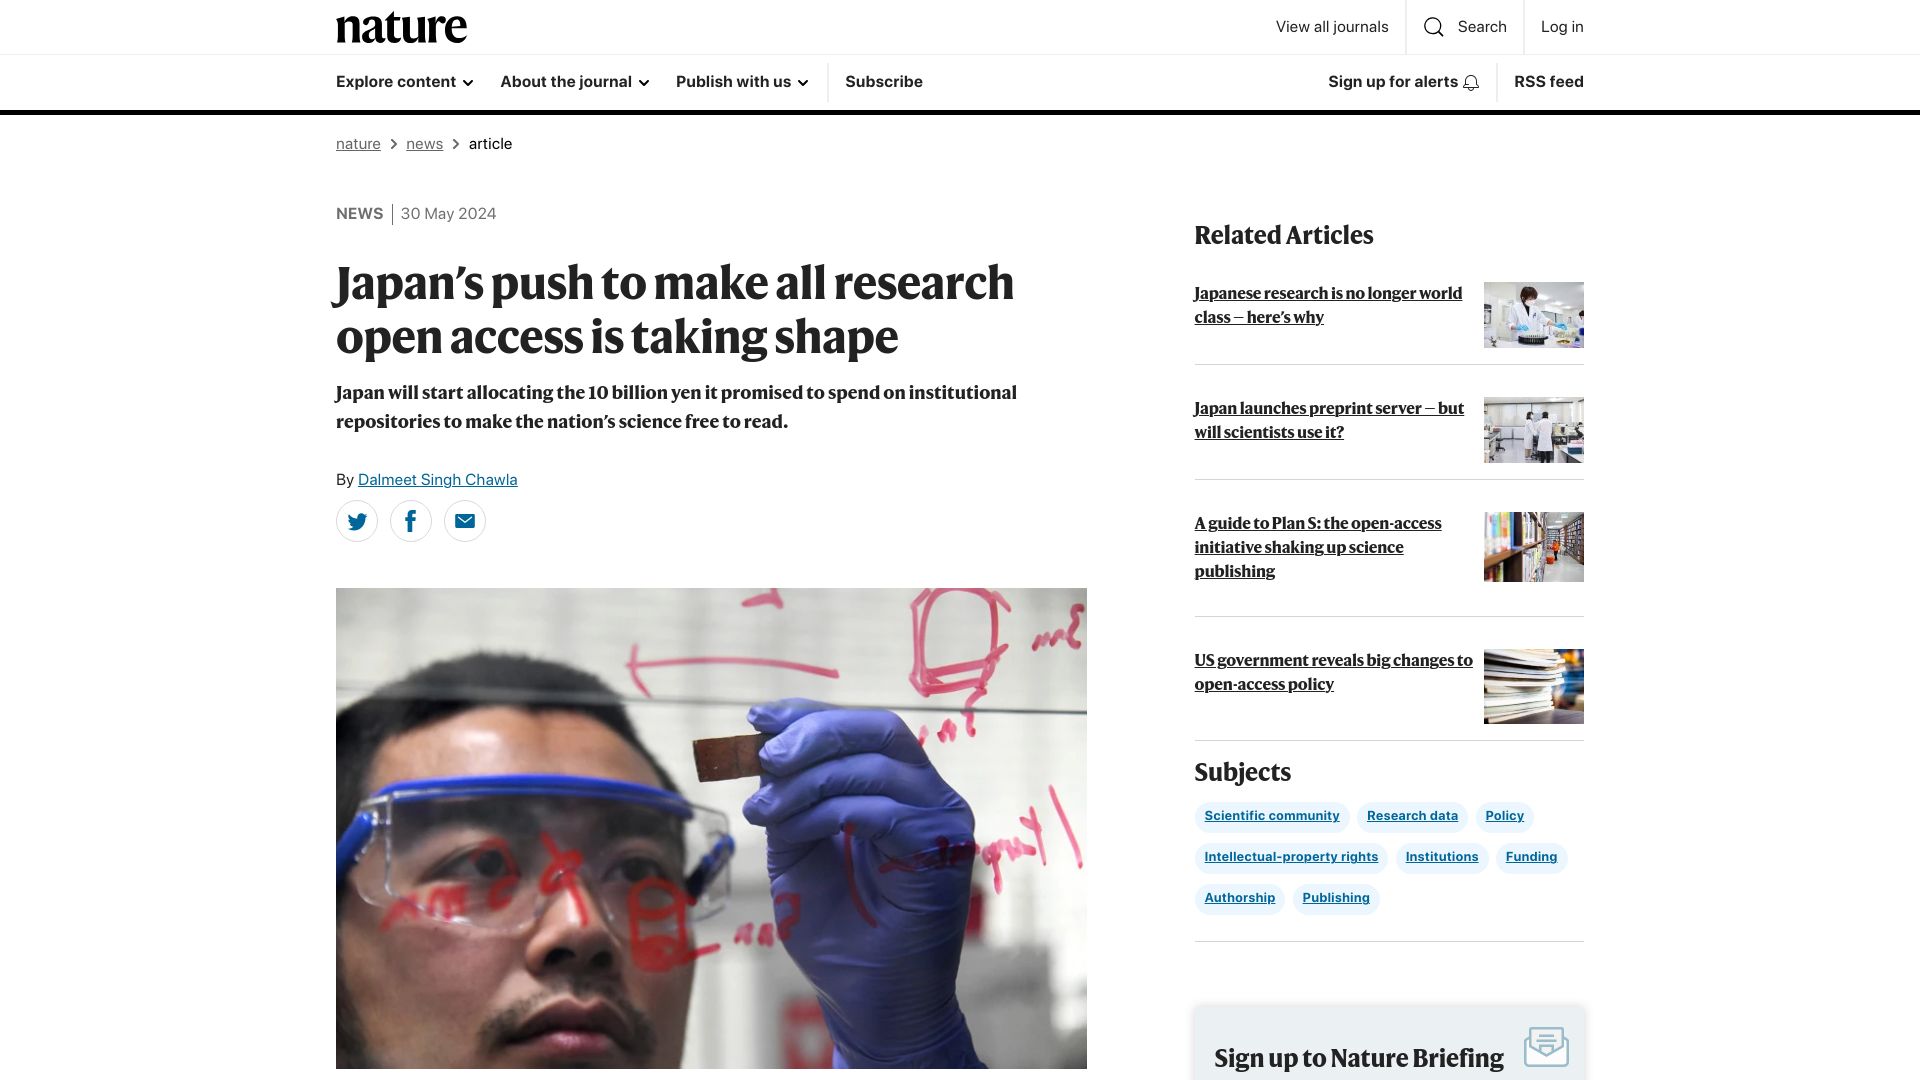Expand the Explore content menu
The height and width of the screenshot is (1080, 1920).
(x=404, y=82)
